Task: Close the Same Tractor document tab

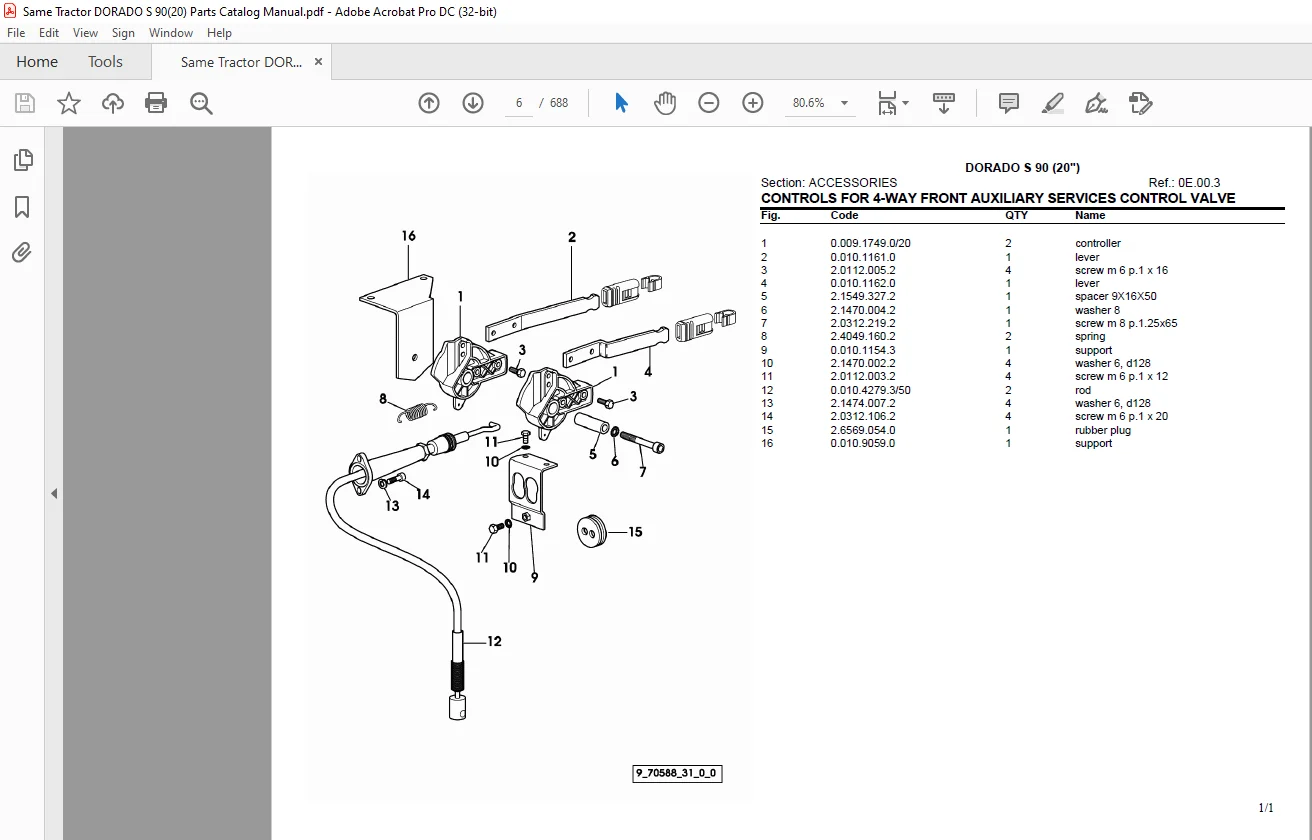Action: 318,62
